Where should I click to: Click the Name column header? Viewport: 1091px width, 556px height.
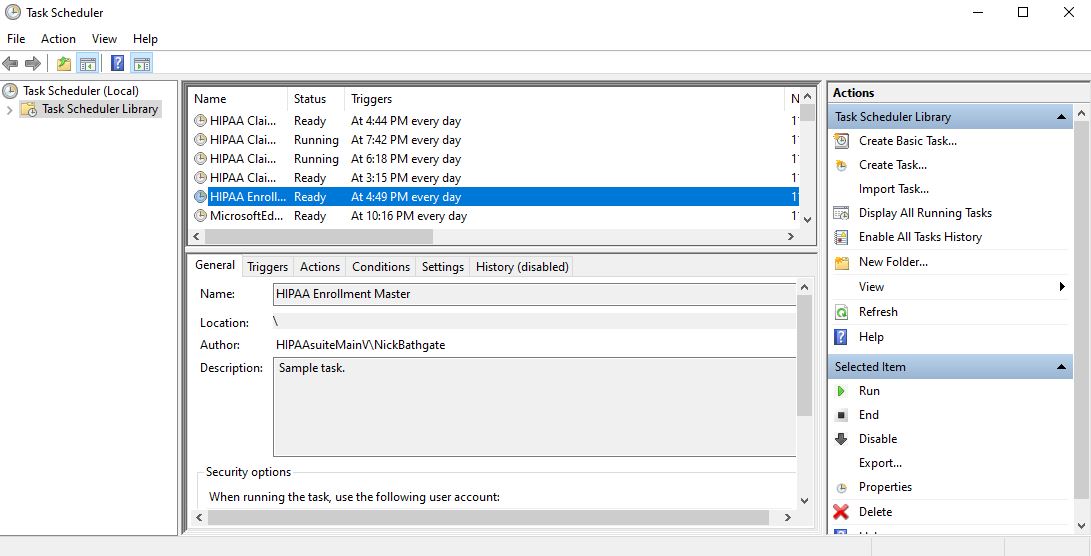(x=237, y=99)
